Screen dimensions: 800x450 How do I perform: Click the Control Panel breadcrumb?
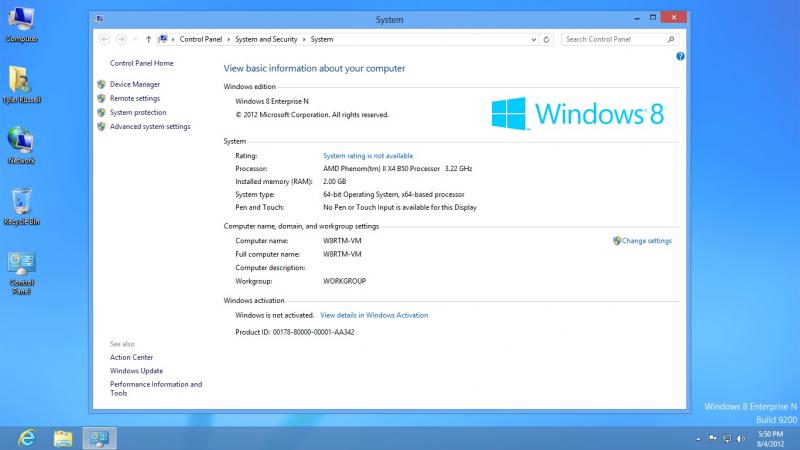pos(201,39)
